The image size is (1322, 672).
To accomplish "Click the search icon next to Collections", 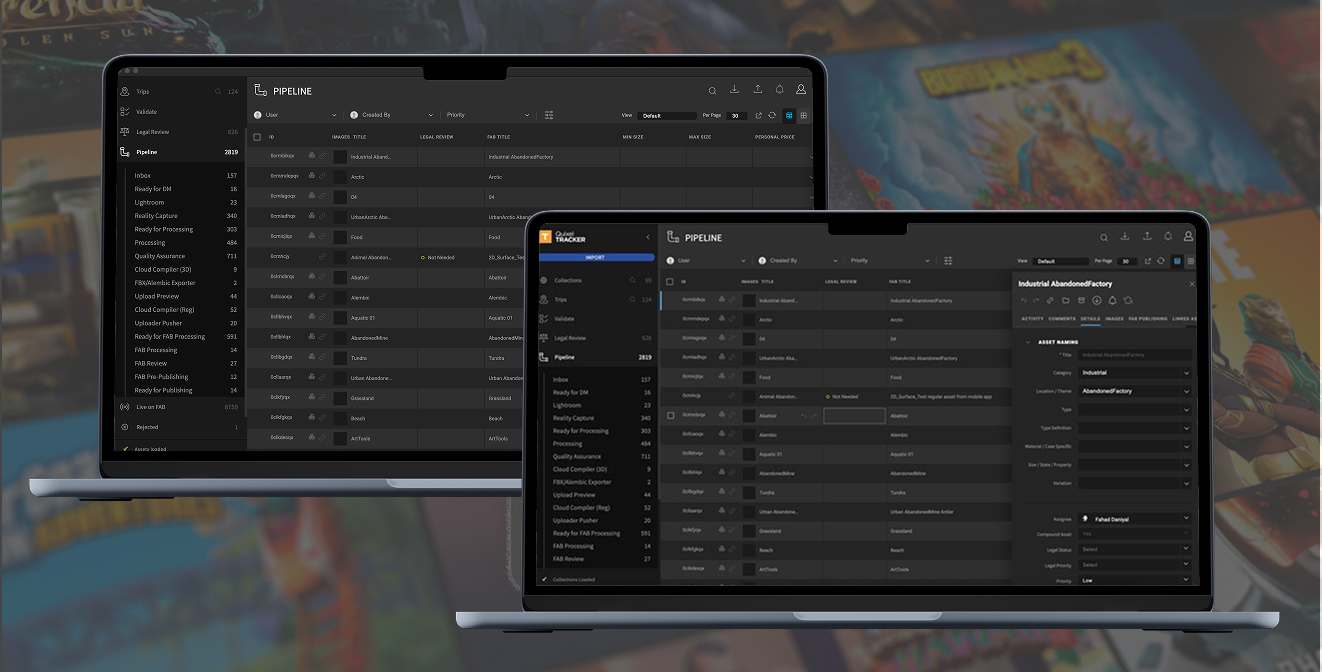I will click(632, 281).
